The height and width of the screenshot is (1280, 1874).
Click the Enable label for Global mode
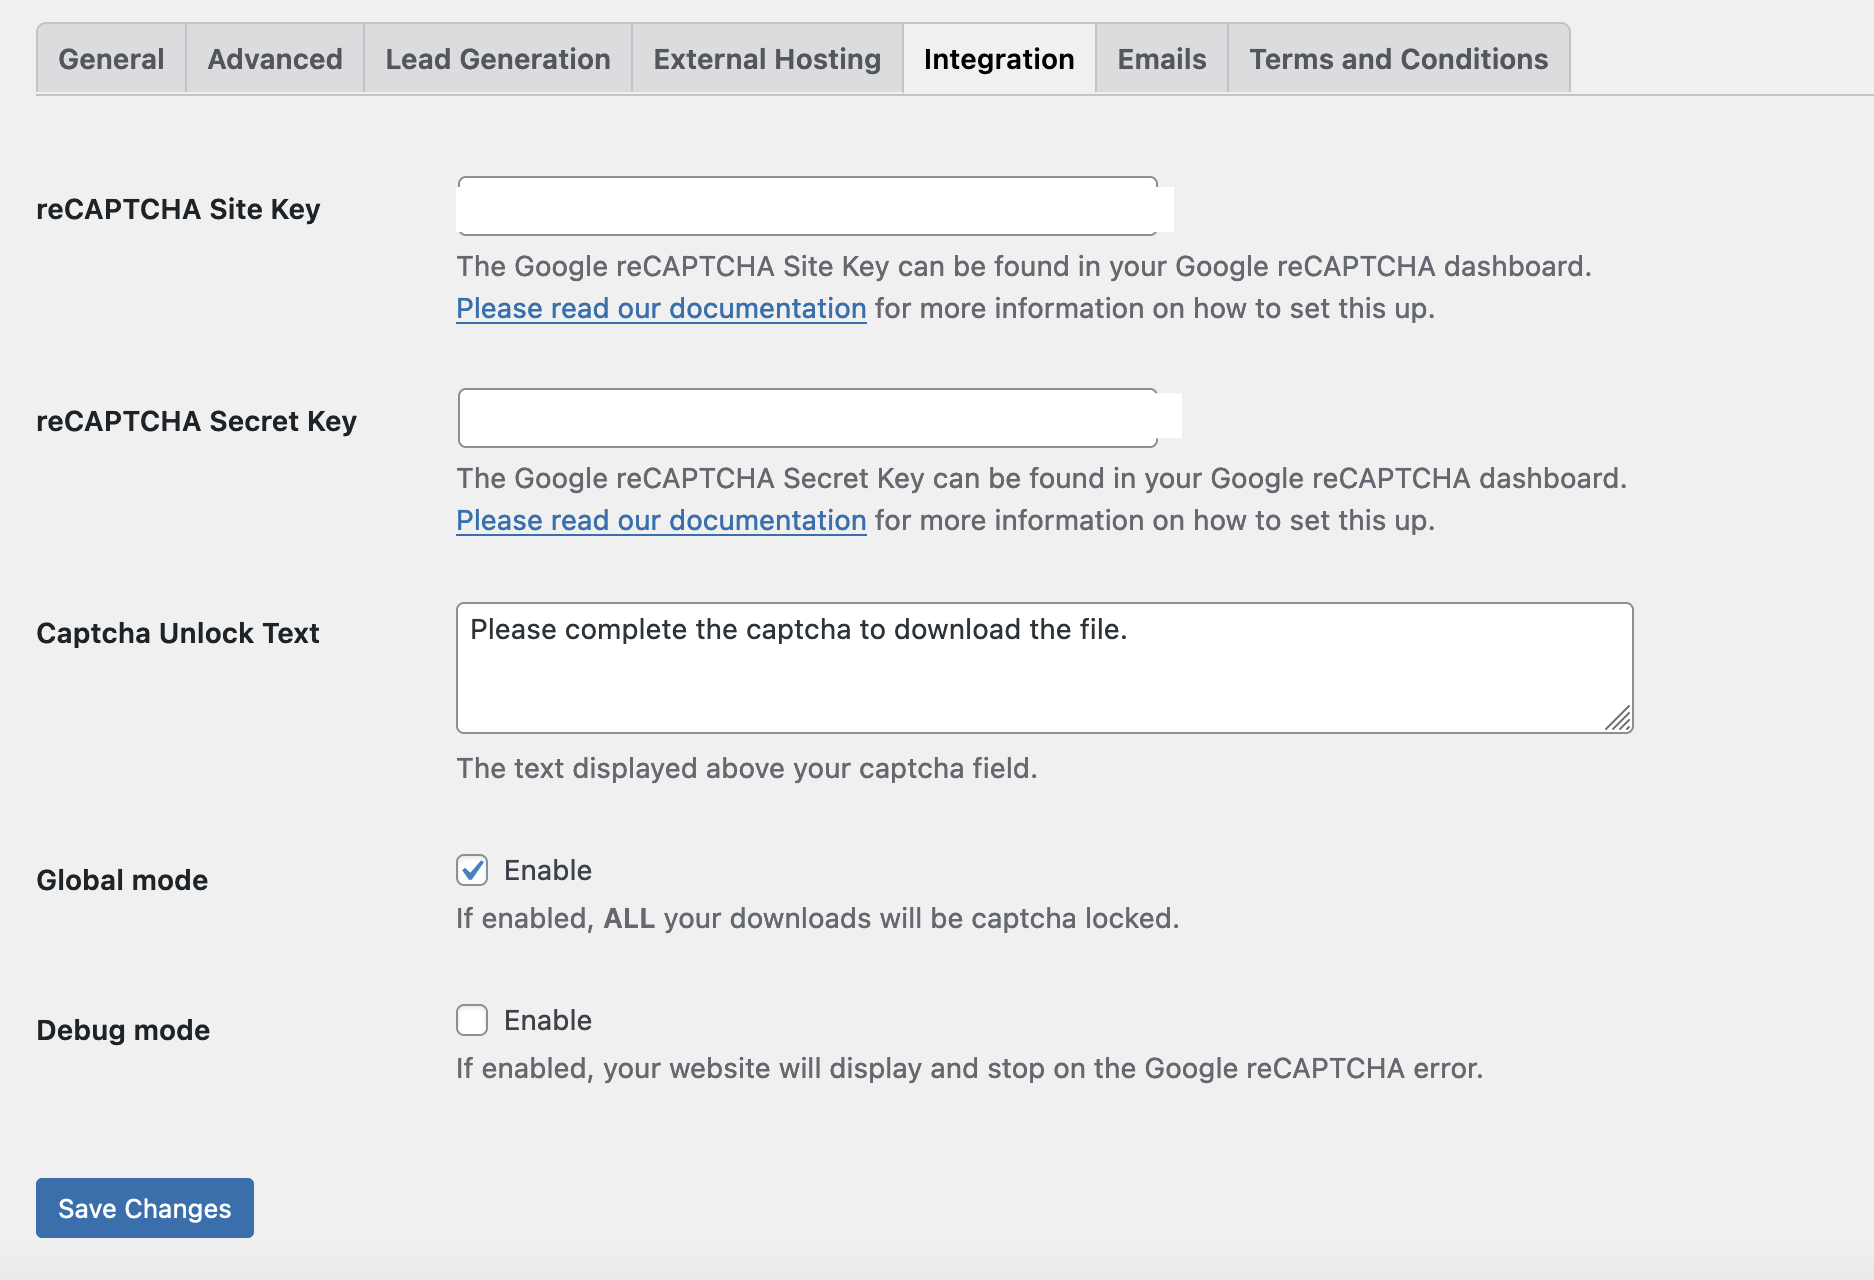coord(548,870)
